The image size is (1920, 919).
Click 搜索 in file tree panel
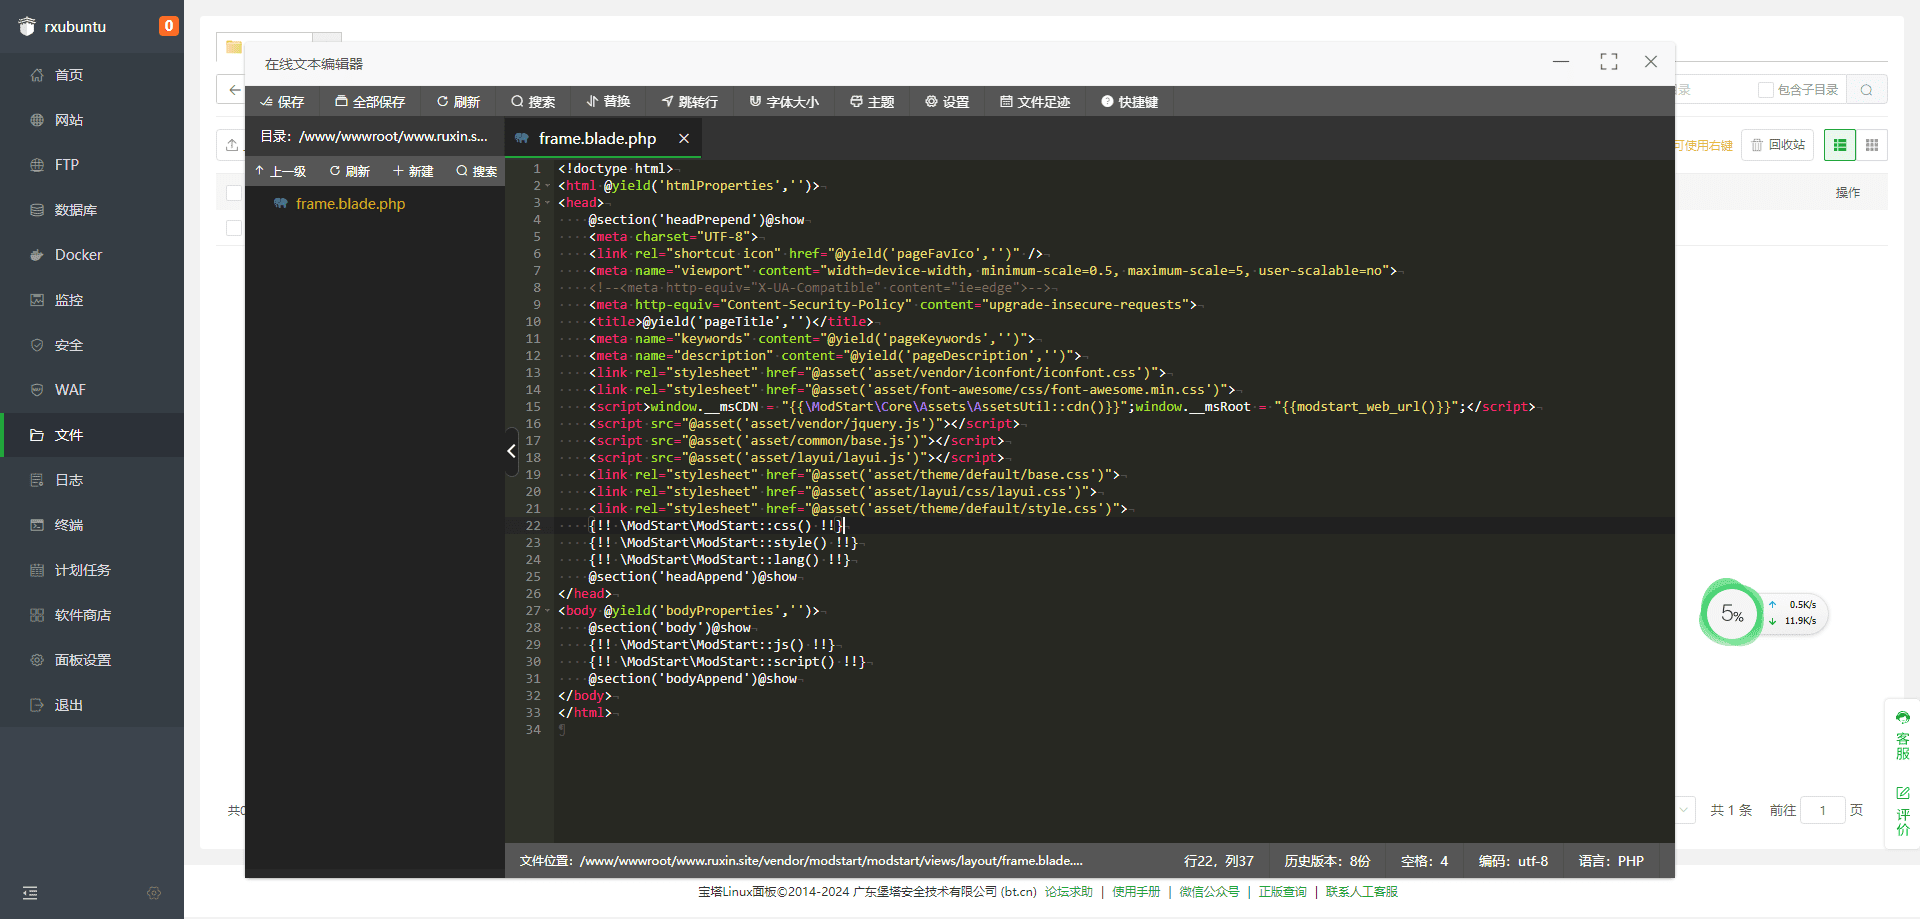click(x=477, y=171)
